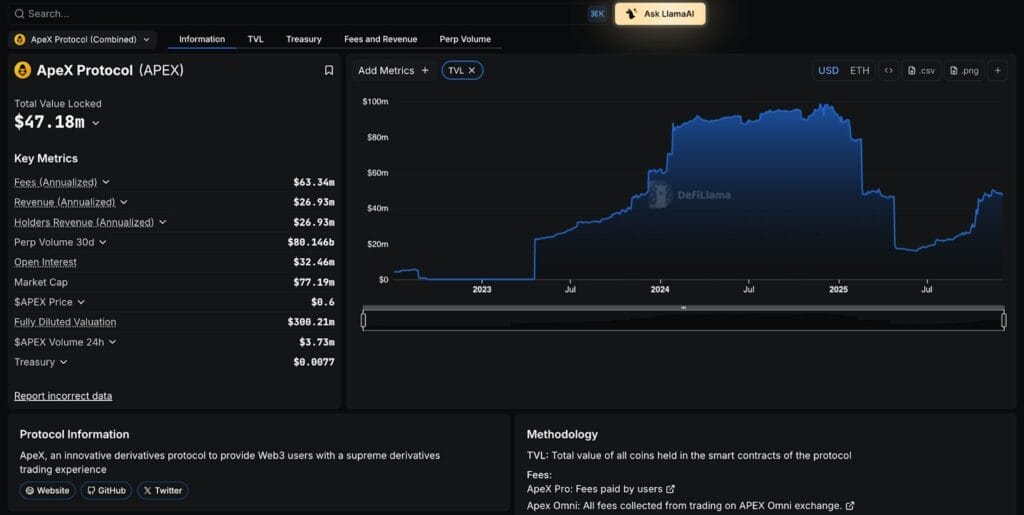Open the Treasury tab
This screenshot has width=1024, height=515.
click(x=304, y=39)
